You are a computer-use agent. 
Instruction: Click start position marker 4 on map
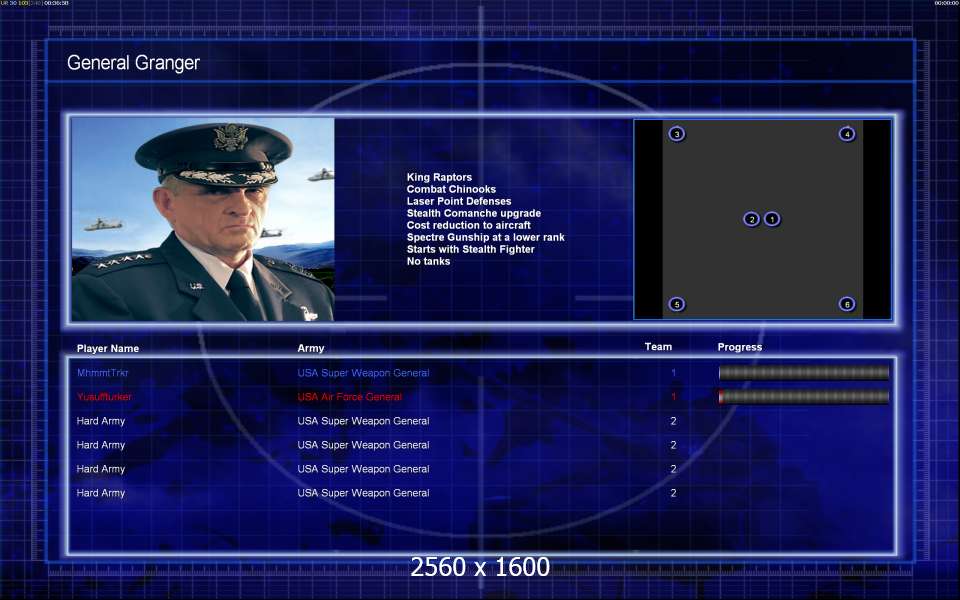[847, 134]
